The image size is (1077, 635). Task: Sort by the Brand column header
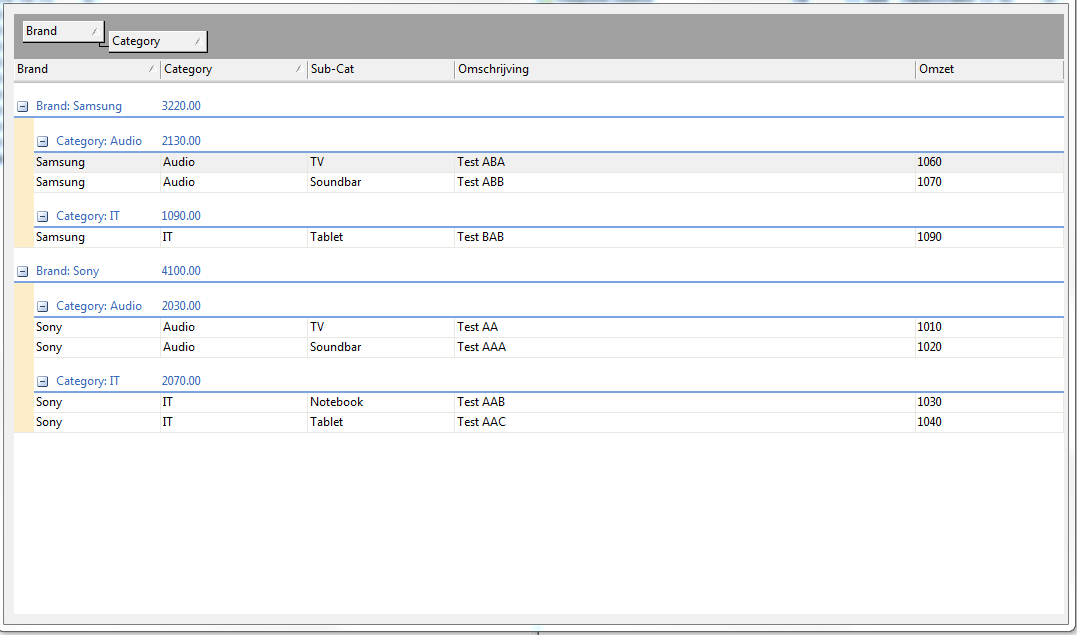click(x=86, y=69)
